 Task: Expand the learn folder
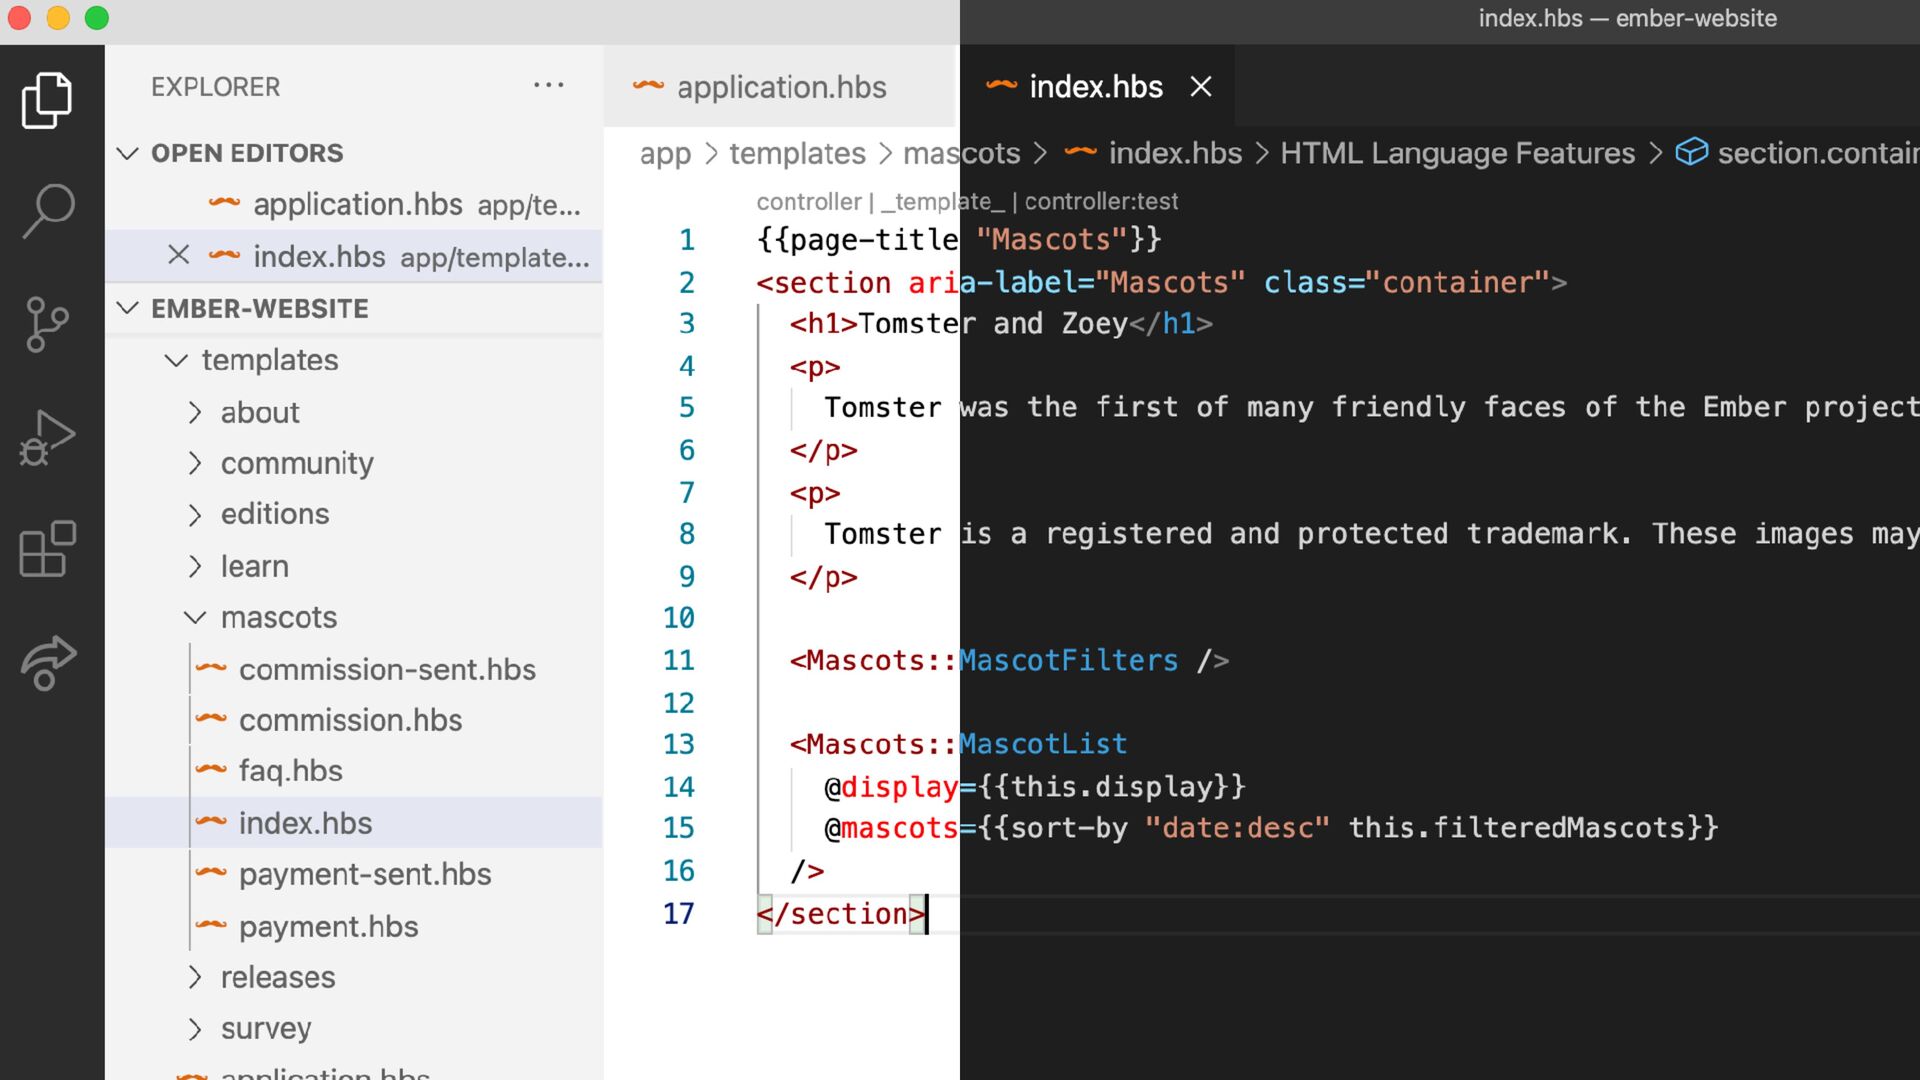[x=195, y=566]
